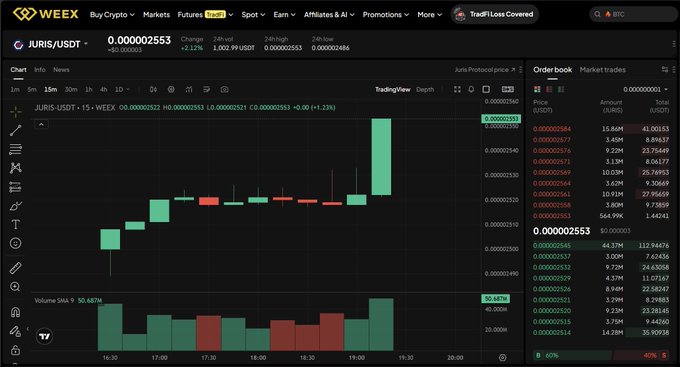Open the candlestick chart type selector
The image size is (680, 367).
click(x=153, y=89)
